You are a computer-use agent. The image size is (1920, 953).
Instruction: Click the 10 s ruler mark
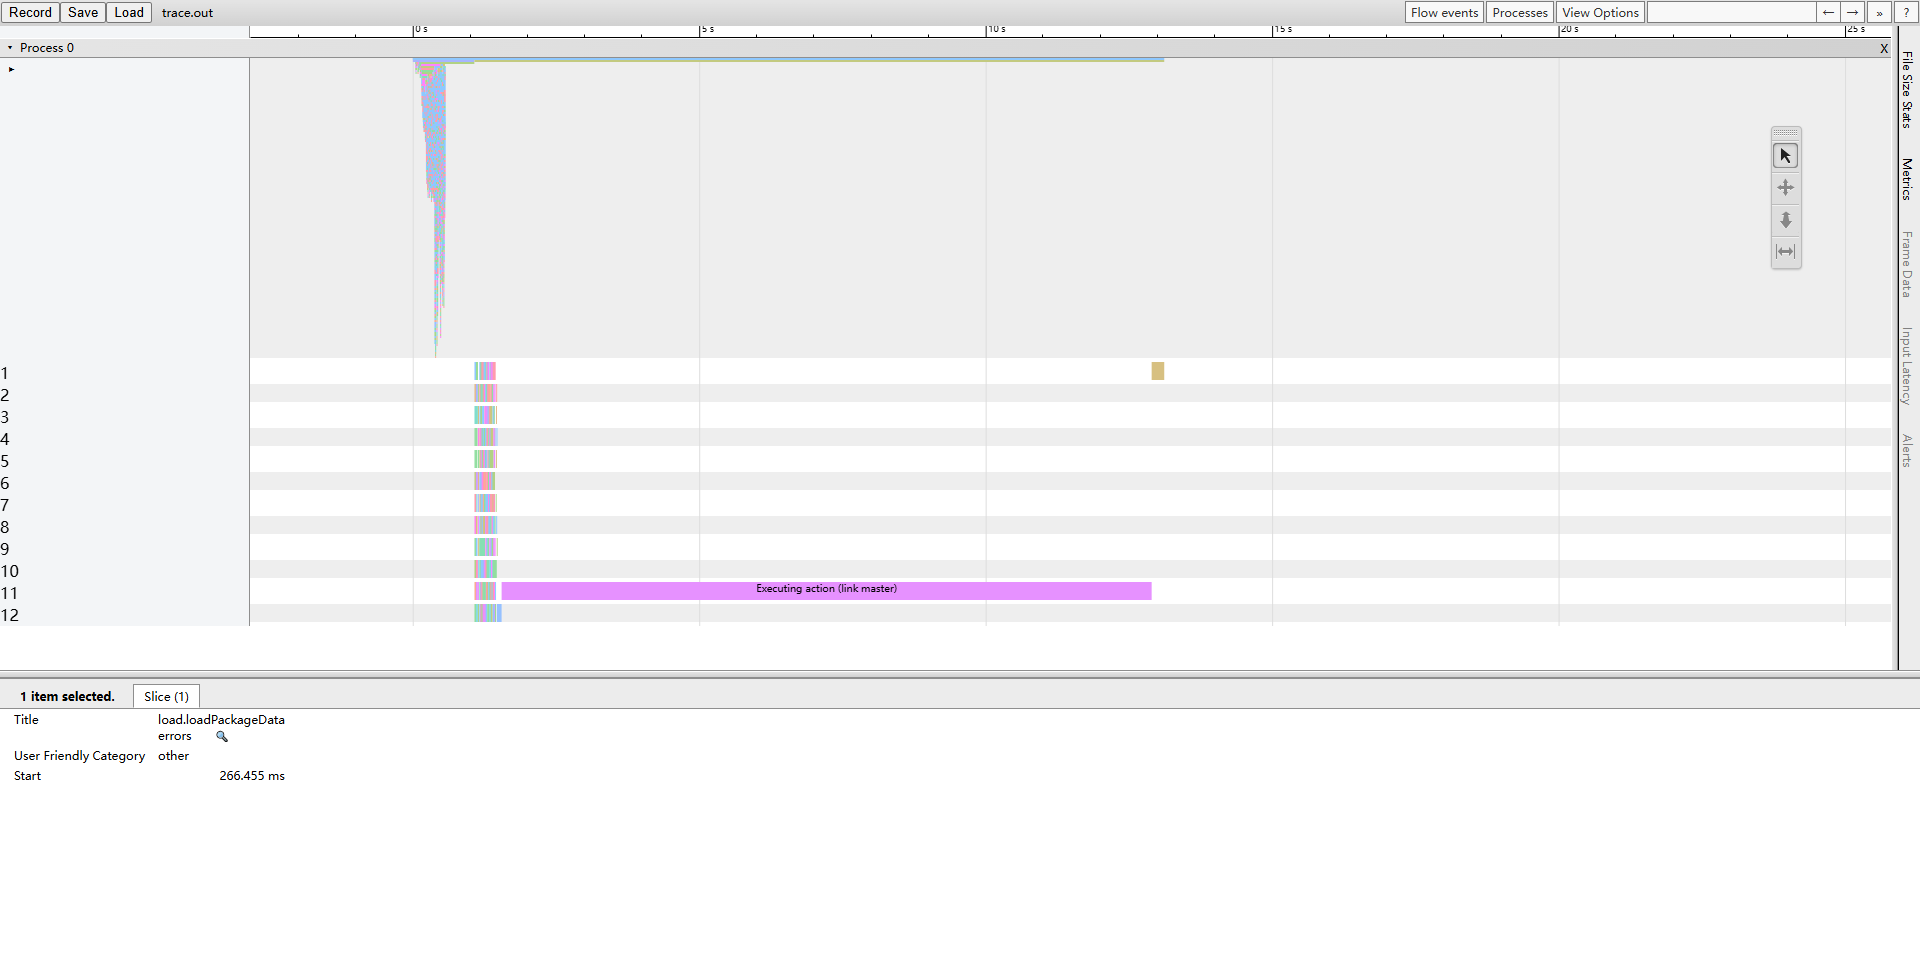[997, 29]
